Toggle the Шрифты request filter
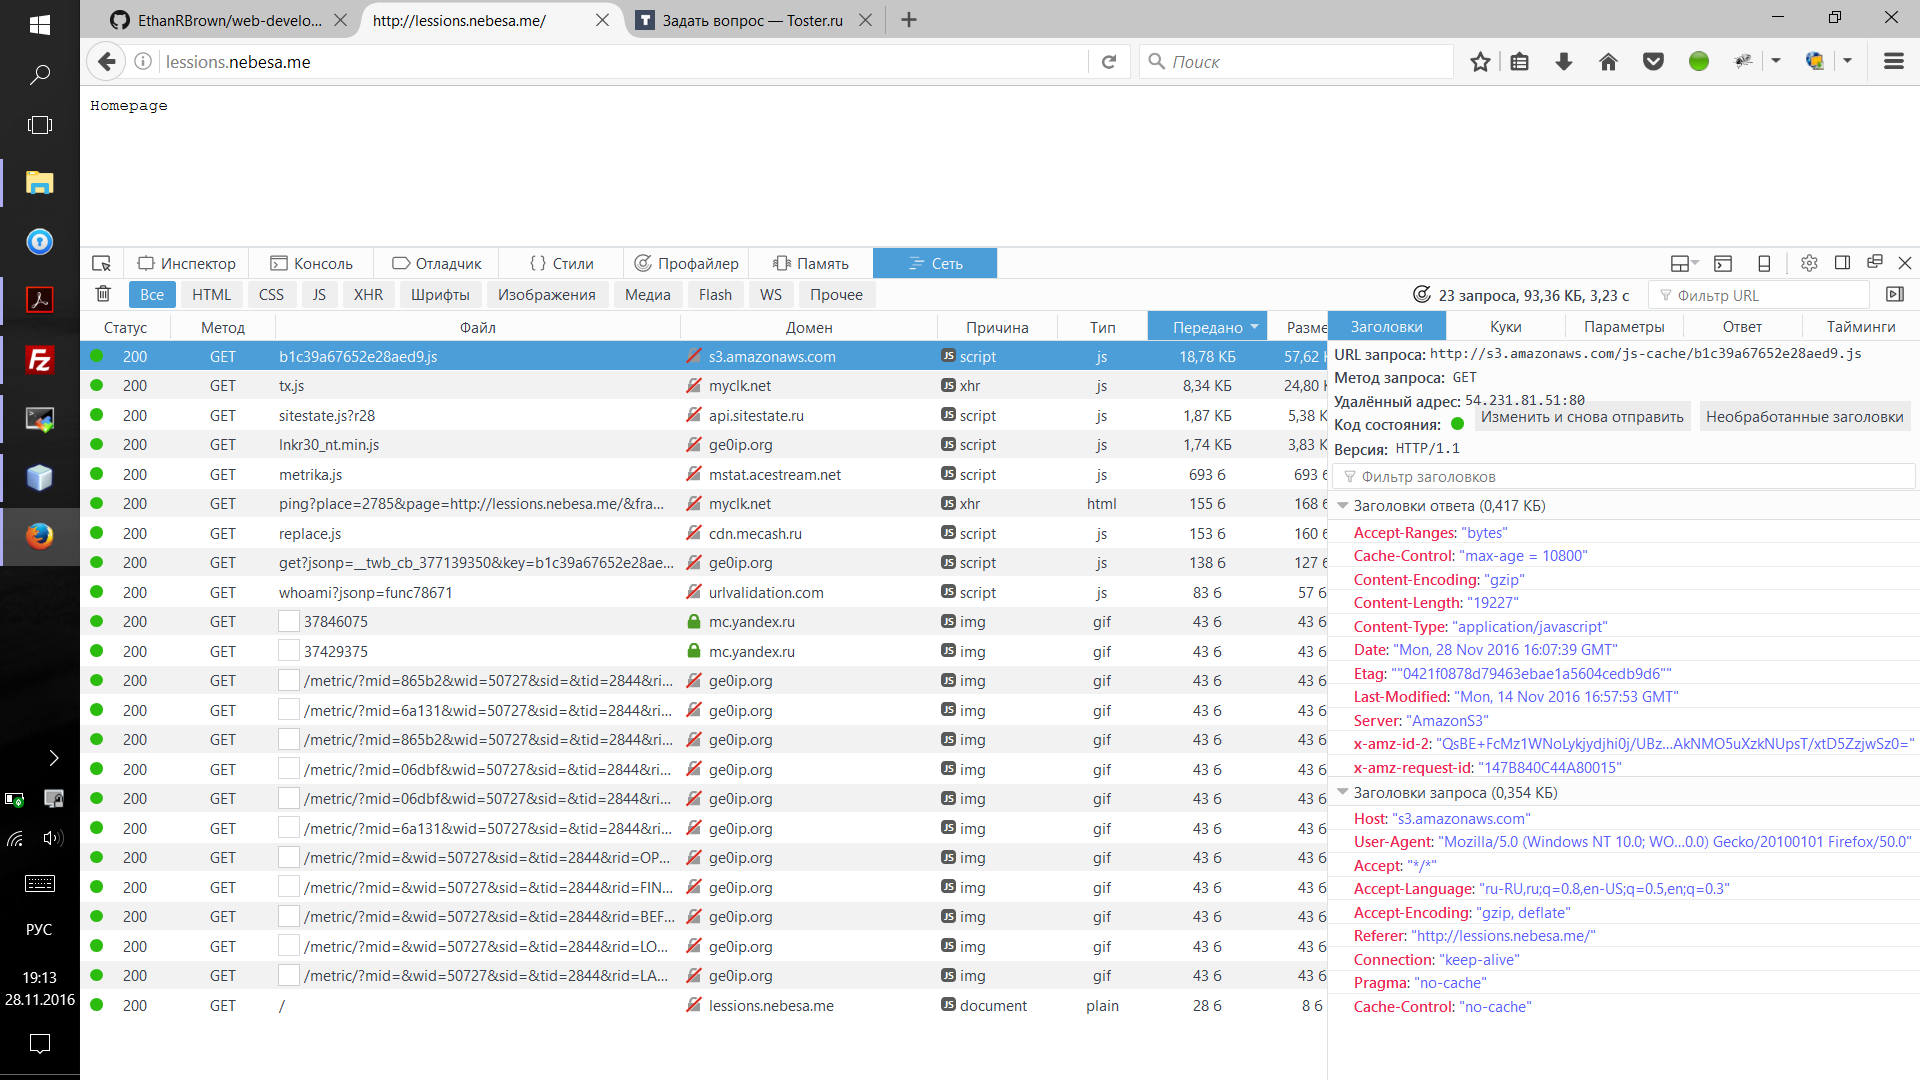Image resolution: width=1920 pixels, height=1080 pixels. click(x=440, y=294)
